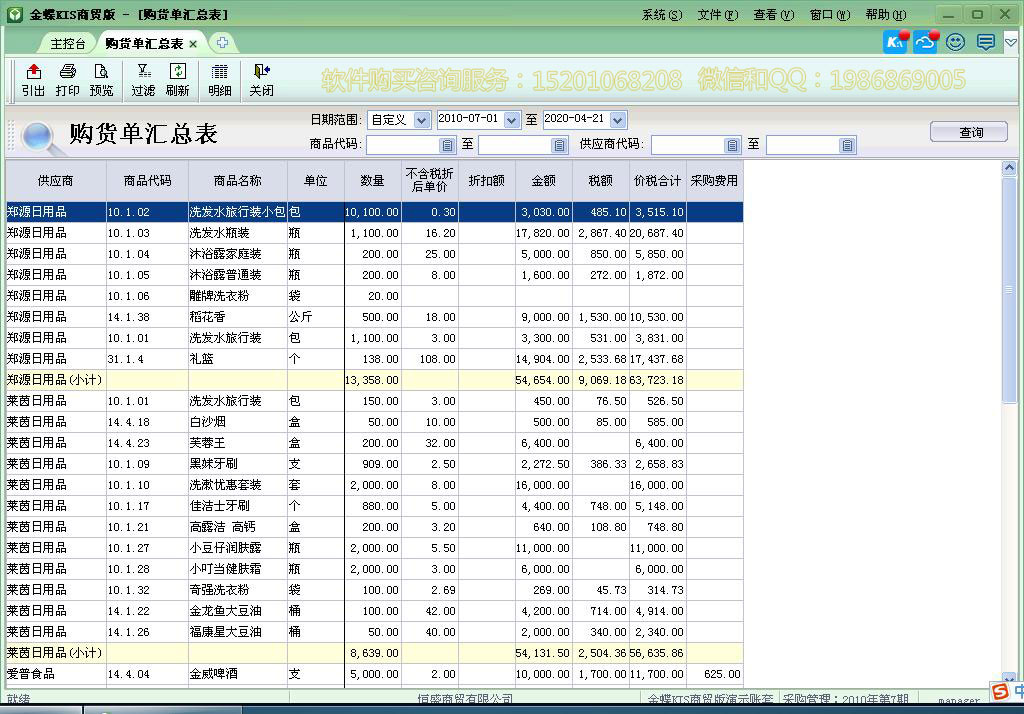Click the 查询 query button
1024x714 pixels.
968,131
